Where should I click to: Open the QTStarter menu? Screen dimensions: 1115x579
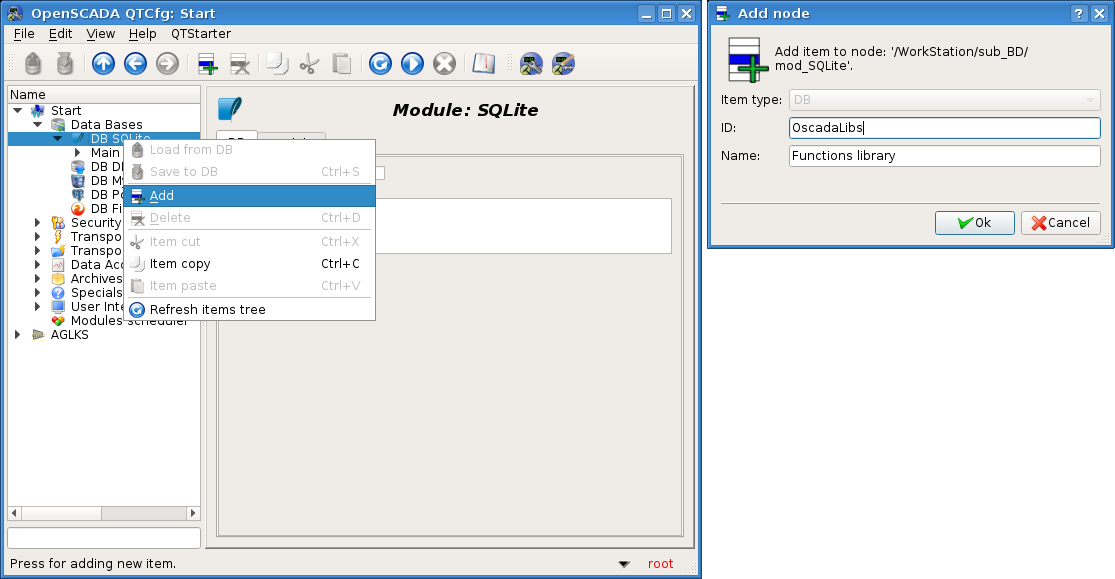click(201, 34)
